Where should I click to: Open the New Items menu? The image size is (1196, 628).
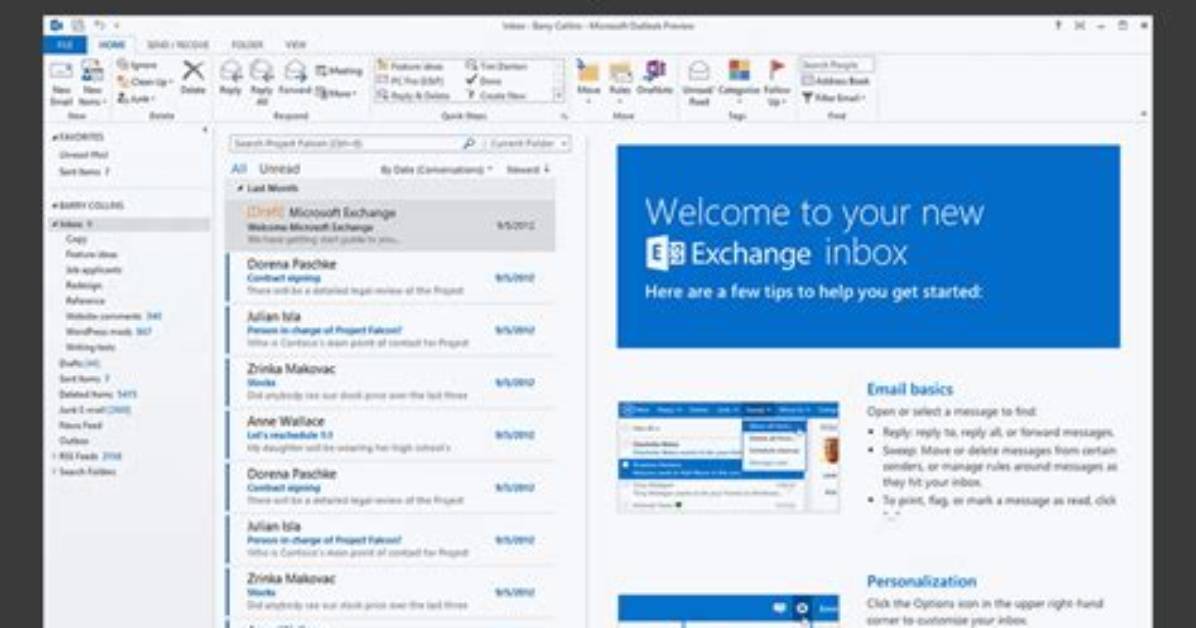(92, 82)
